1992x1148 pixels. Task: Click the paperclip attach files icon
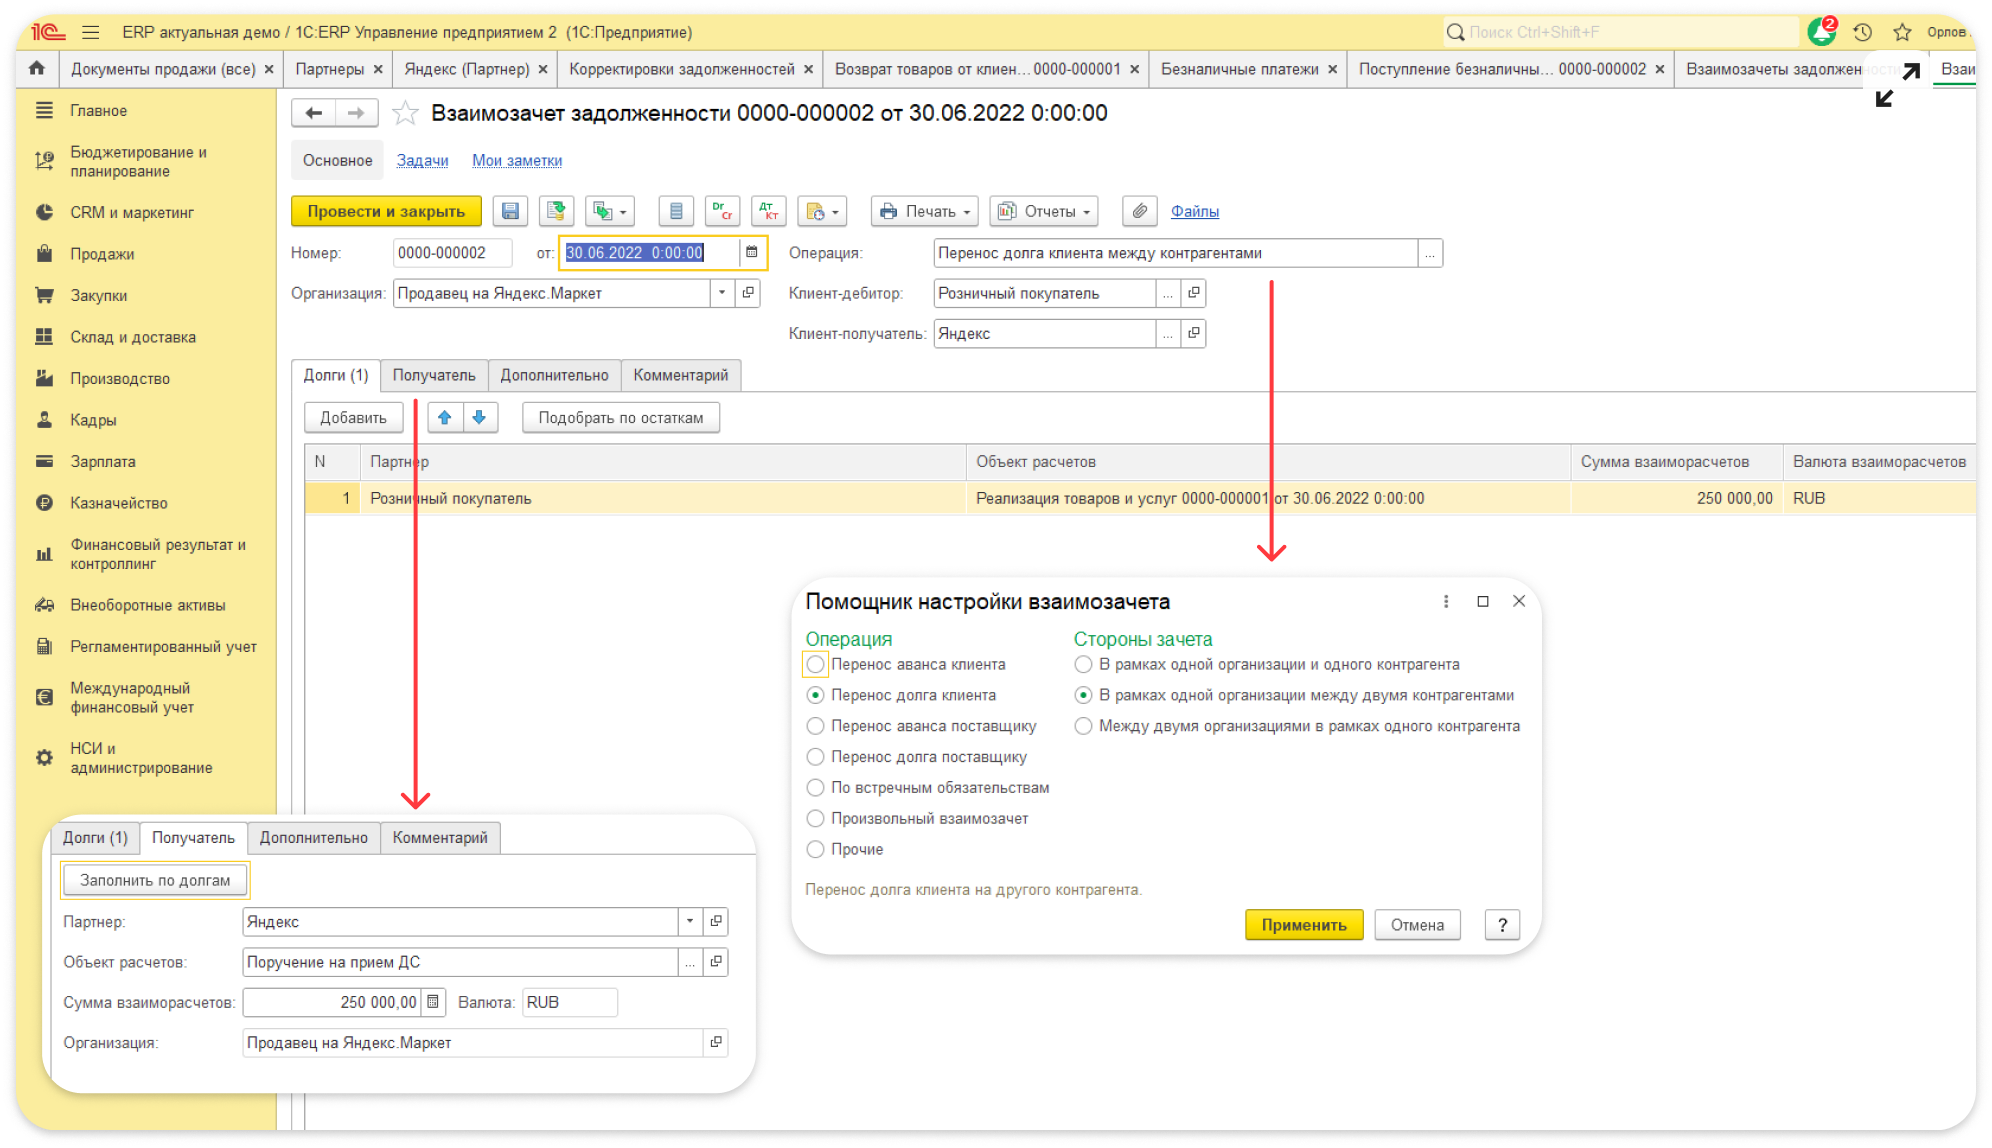pyautogui.click(x=1139, y=211)
